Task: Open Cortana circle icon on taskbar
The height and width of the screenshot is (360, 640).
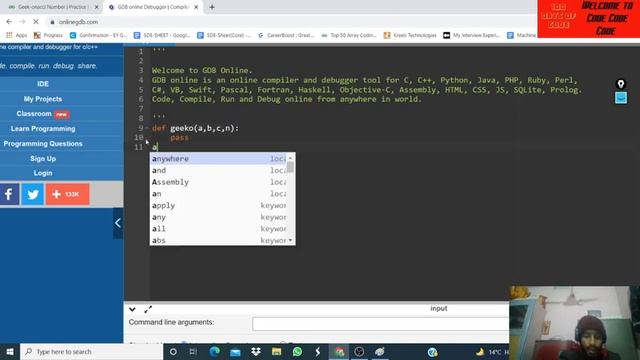Action: [x=173, y=351]
